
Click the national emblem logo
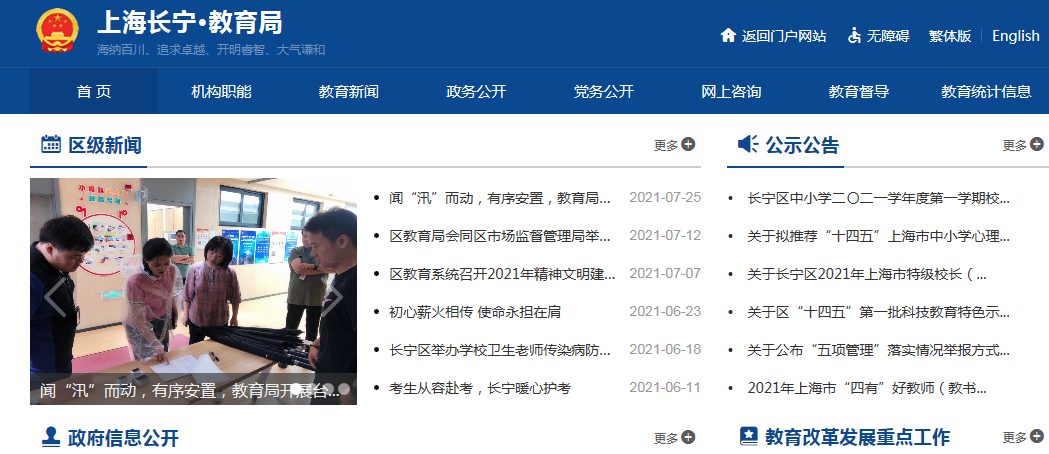pos(57,34)
